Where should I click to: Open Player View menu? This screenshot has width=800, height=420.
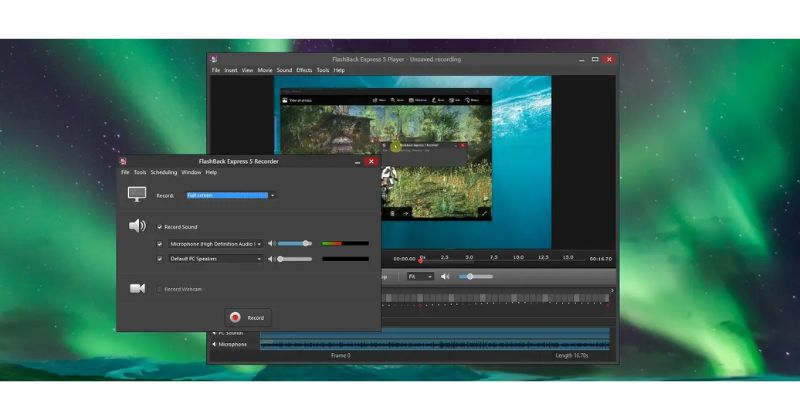pos(247,70)
